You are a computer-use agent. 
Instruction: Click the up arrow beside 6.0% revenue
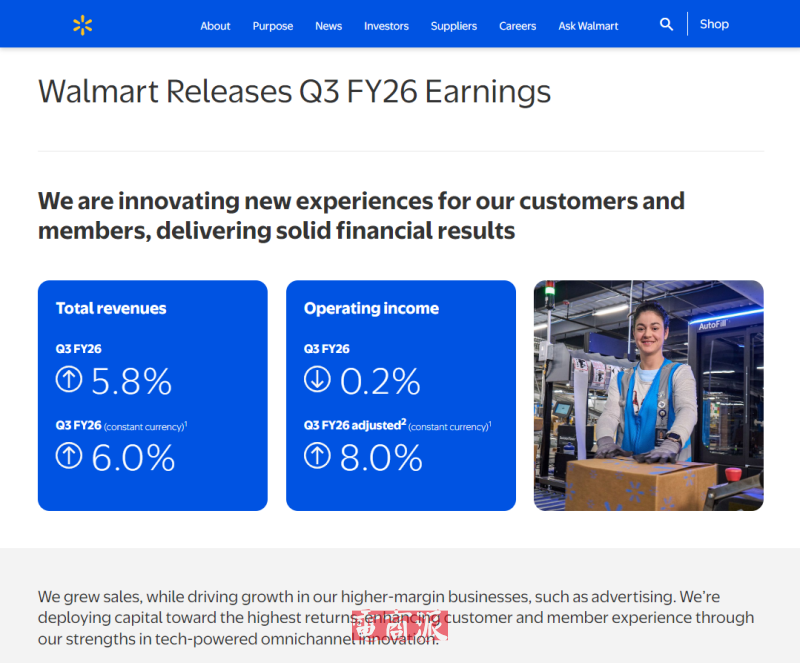[x=69, y=457]
